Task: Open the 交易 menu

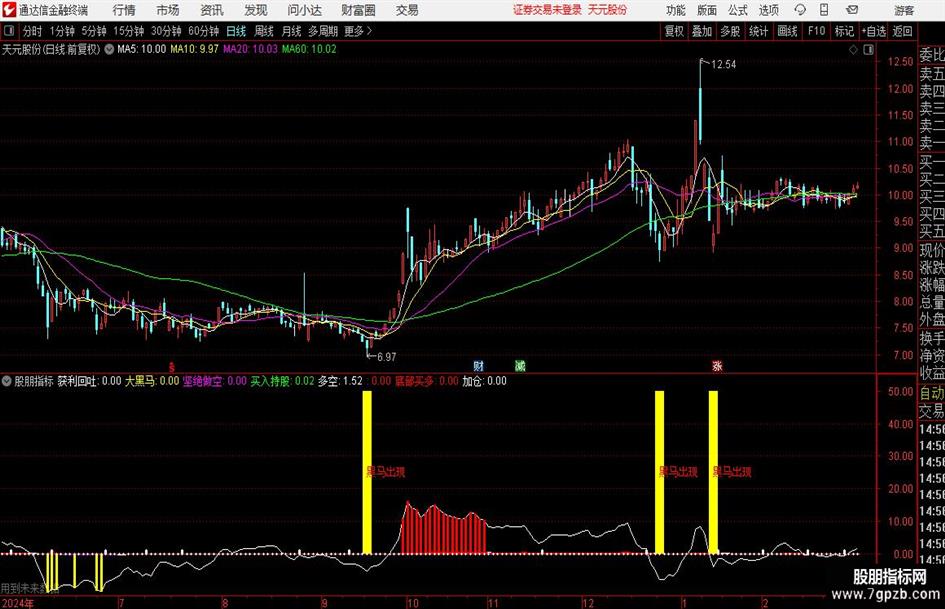Action: (x=407, y=10)
